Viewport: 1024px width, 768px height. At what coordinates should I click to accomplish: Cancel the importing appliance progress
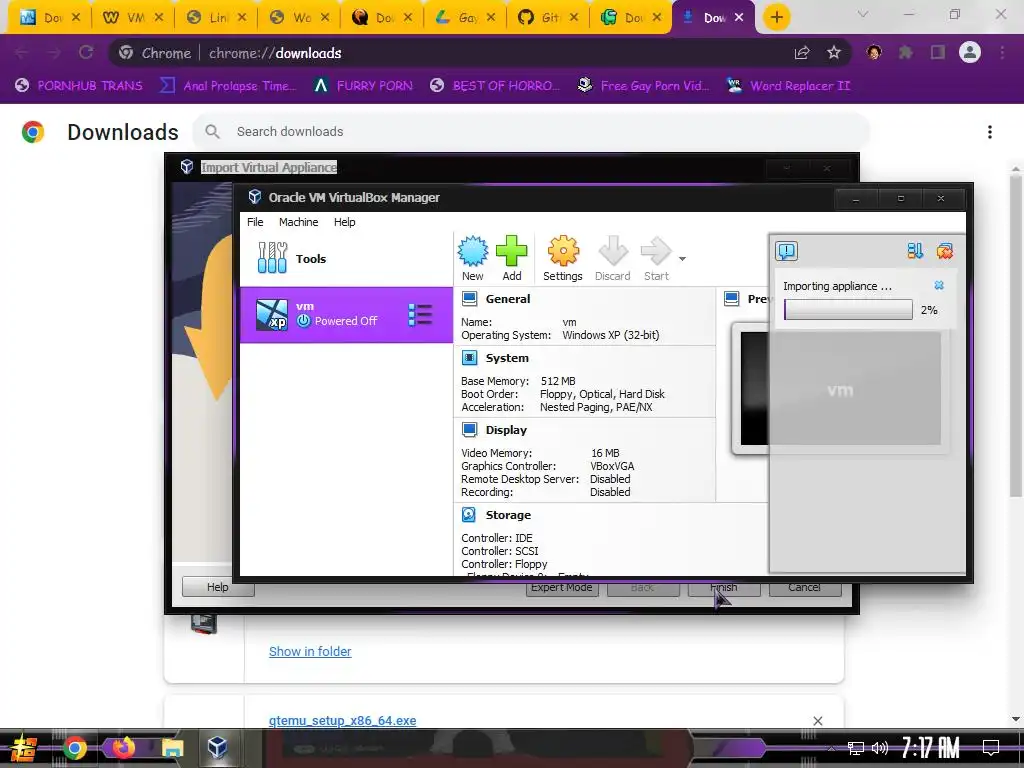click(939, 285)
